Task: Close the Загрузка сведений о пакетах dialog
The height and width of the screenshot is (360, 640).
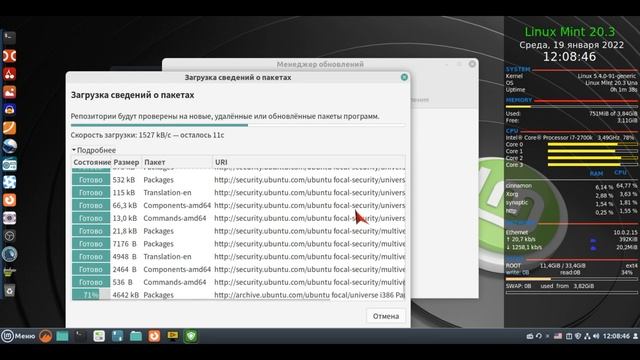Action: pyautogui.click(x=404, y=77)
